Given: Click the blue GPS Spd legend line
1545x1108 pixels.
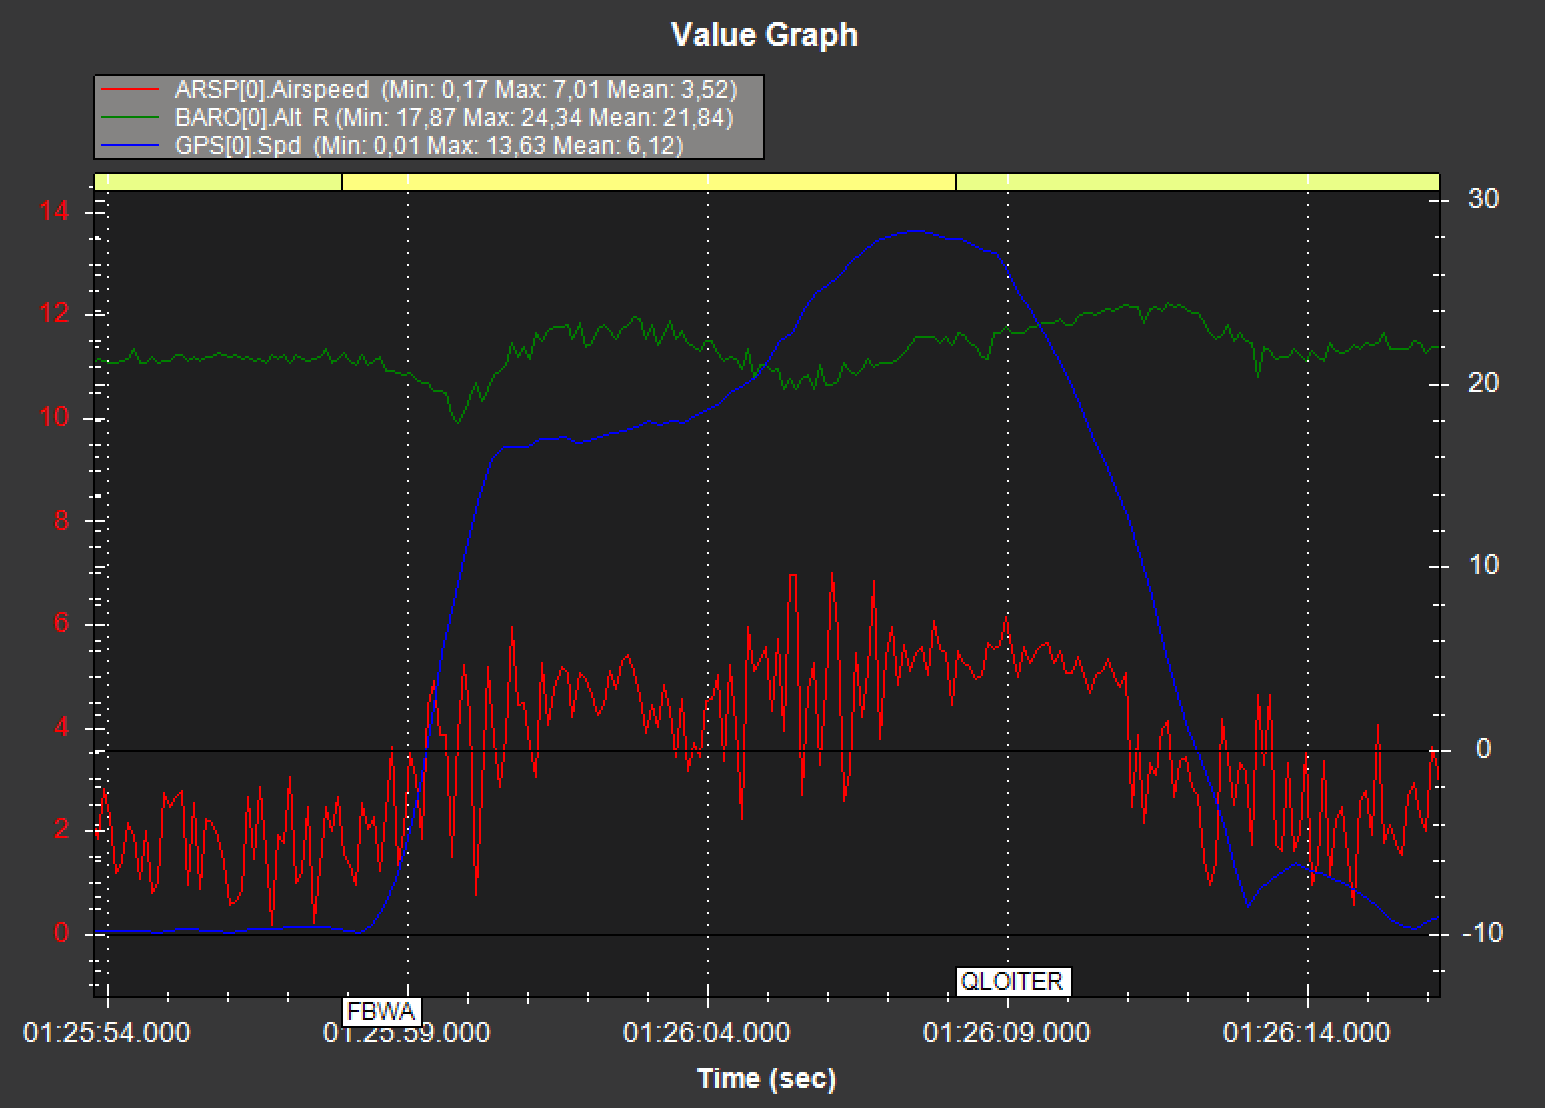Looking at the screenshot, I should tap(130, 146).
